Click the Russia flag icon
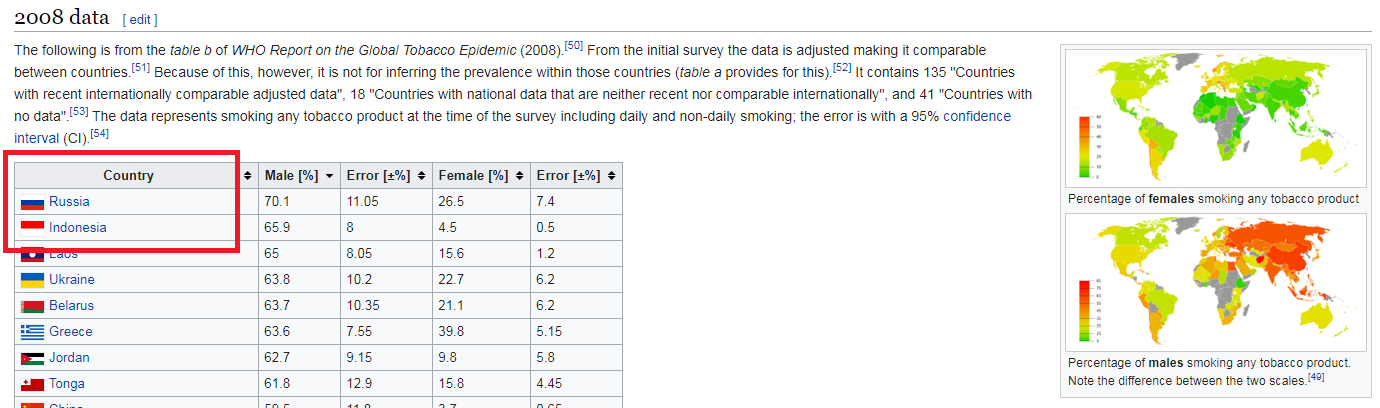 pyautogui.click(x=32, y=202)
